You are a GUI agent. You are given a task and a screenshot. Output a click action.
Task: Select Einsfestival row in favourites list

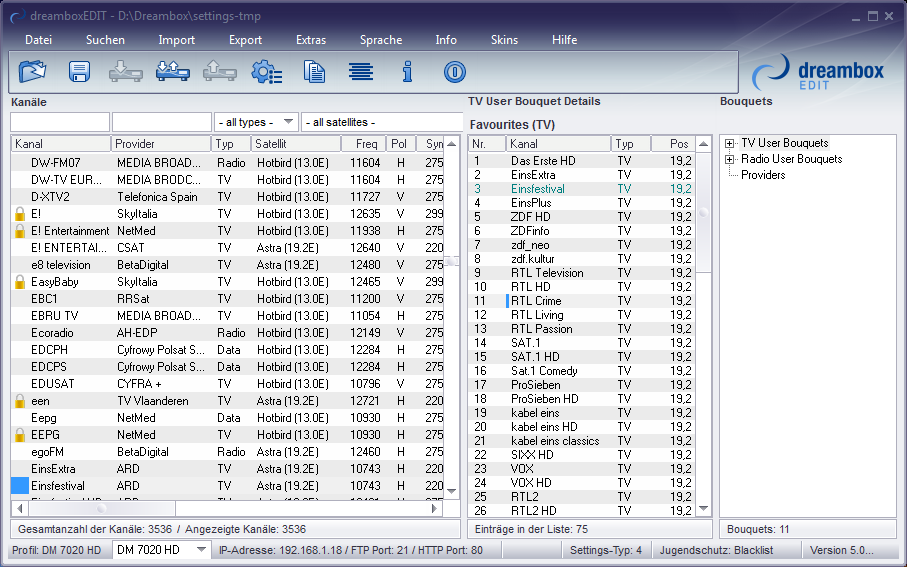581,189
